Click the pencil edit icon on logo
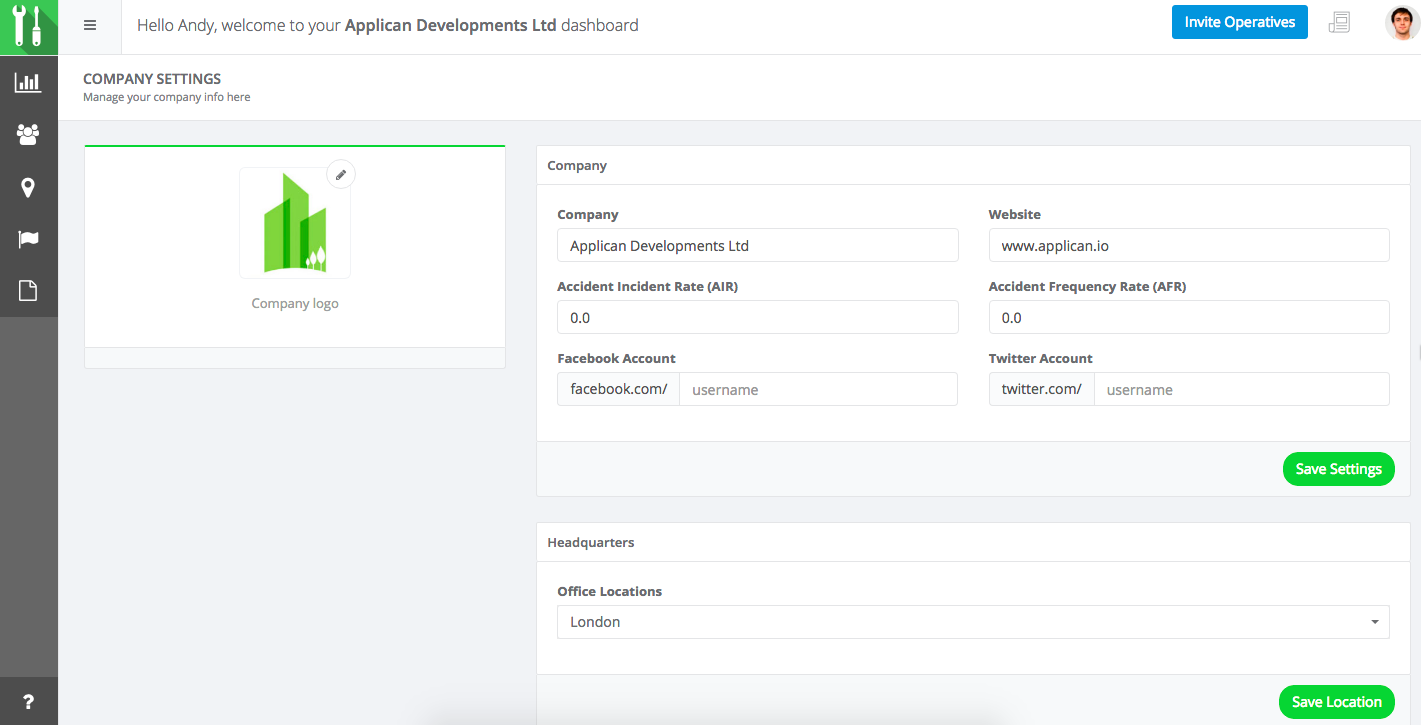 pos(341,175)
